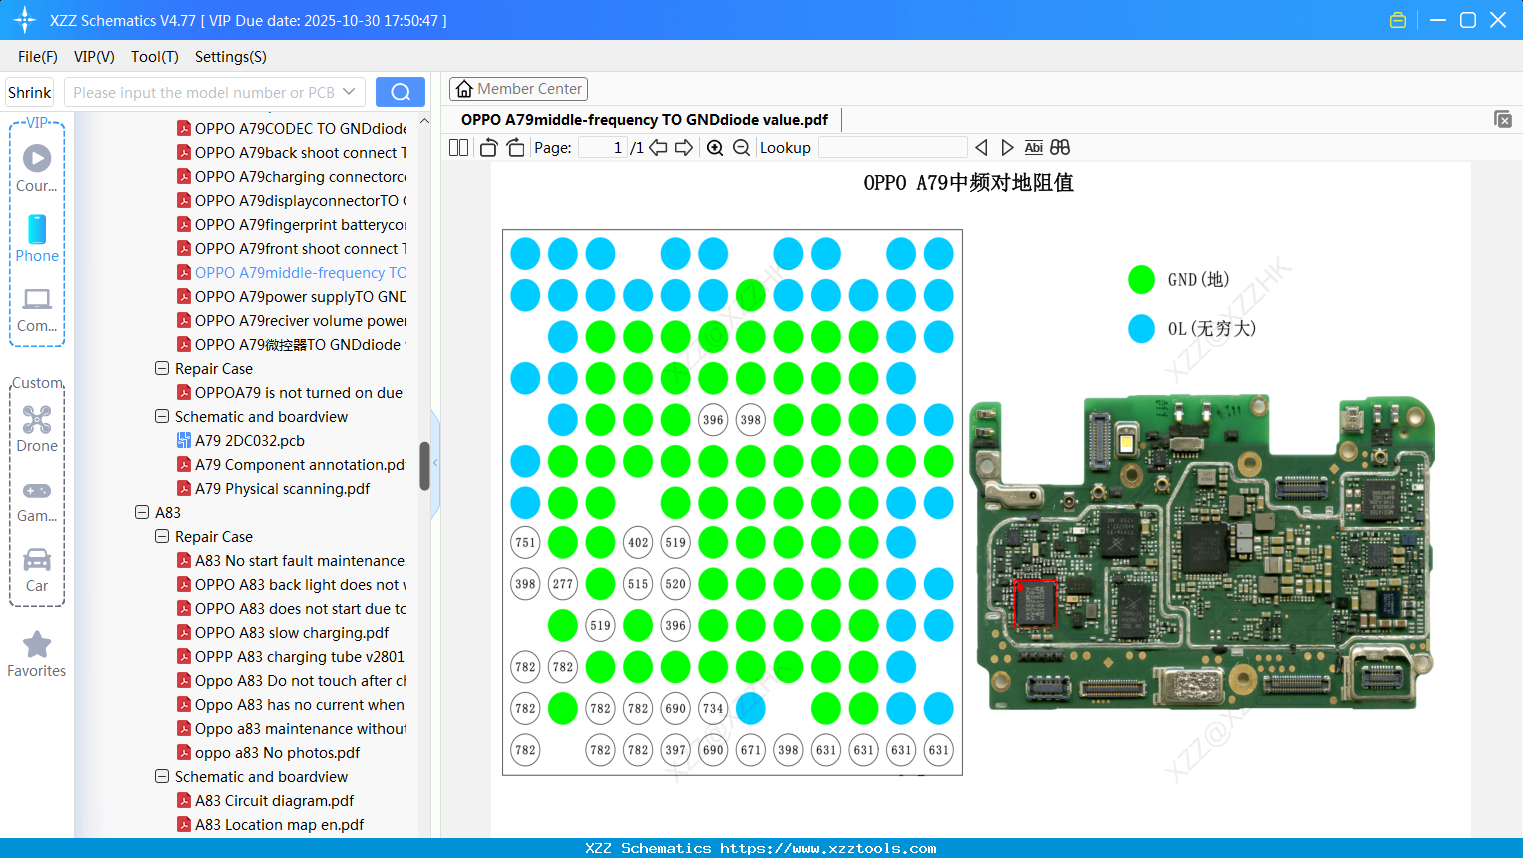Collapse the A83 tree node
The height and width of the screenshot is (858, 1523).
pos(142,512)
